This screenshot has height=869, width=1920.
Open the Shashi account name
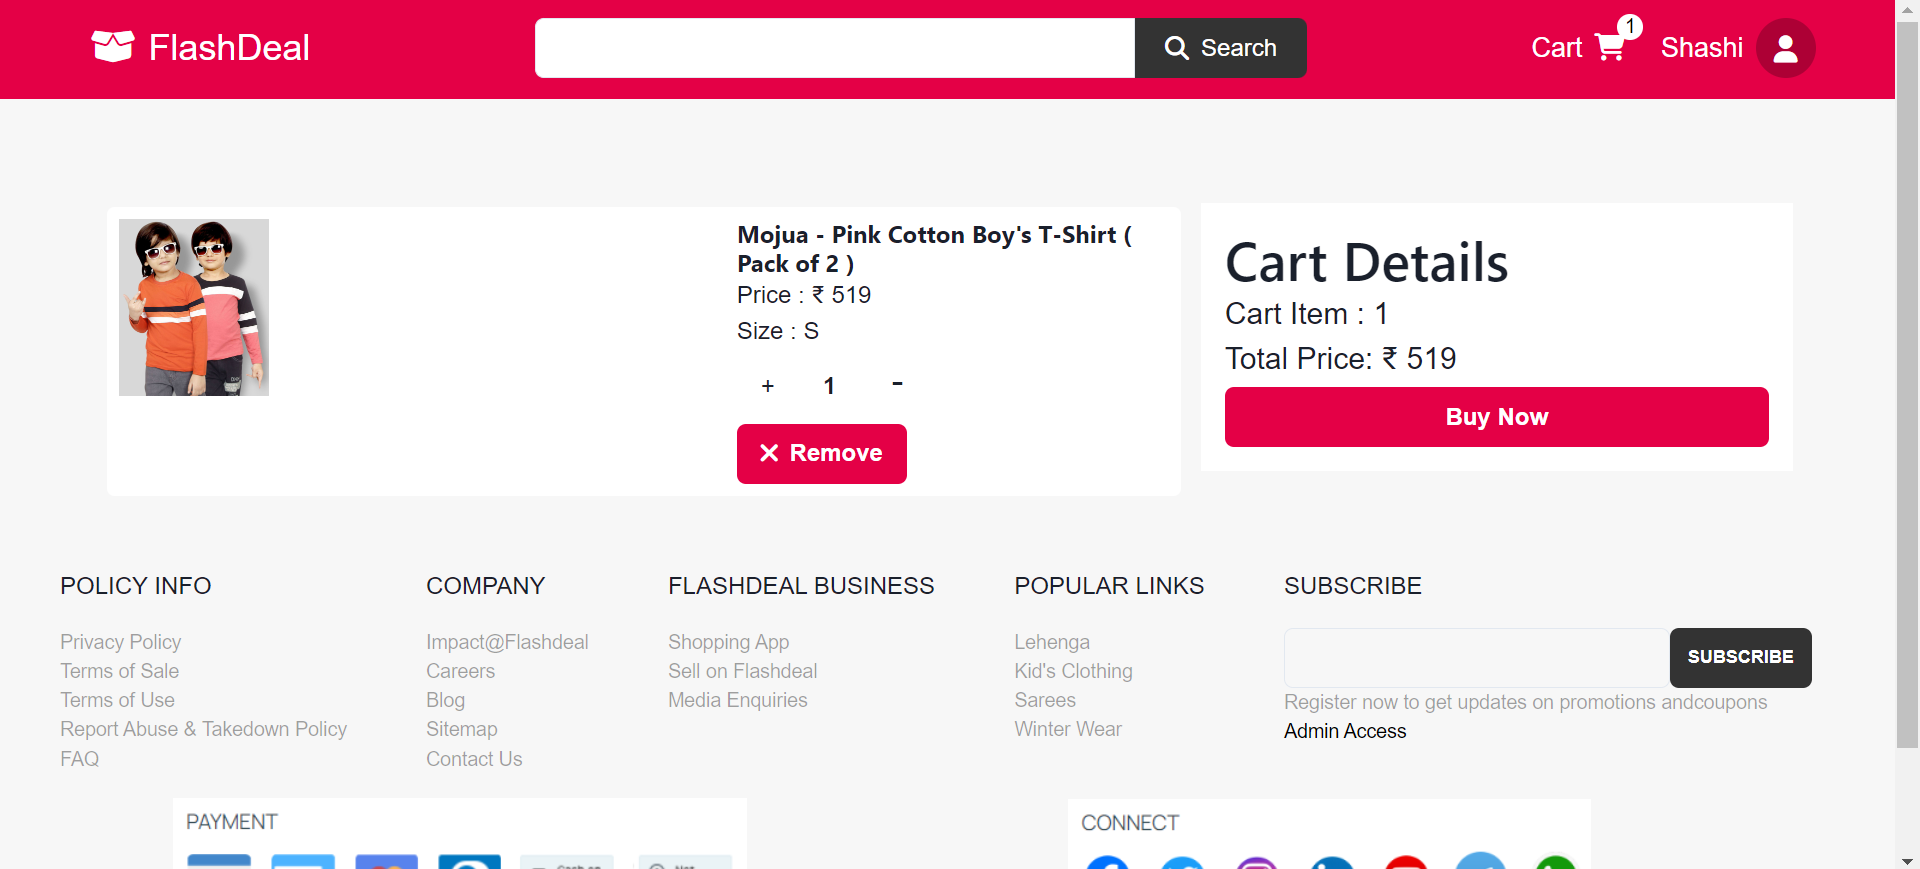1702,48
